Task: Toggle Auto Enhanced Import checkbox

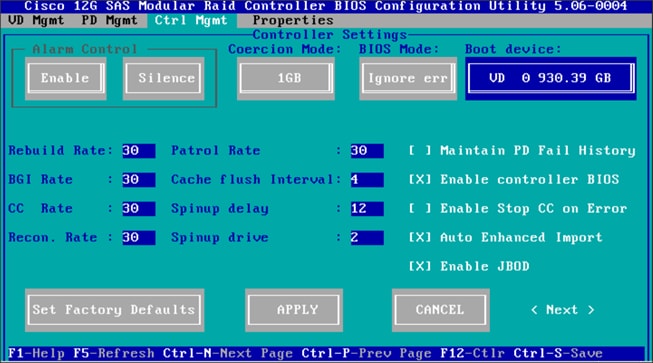Action: 420,238
